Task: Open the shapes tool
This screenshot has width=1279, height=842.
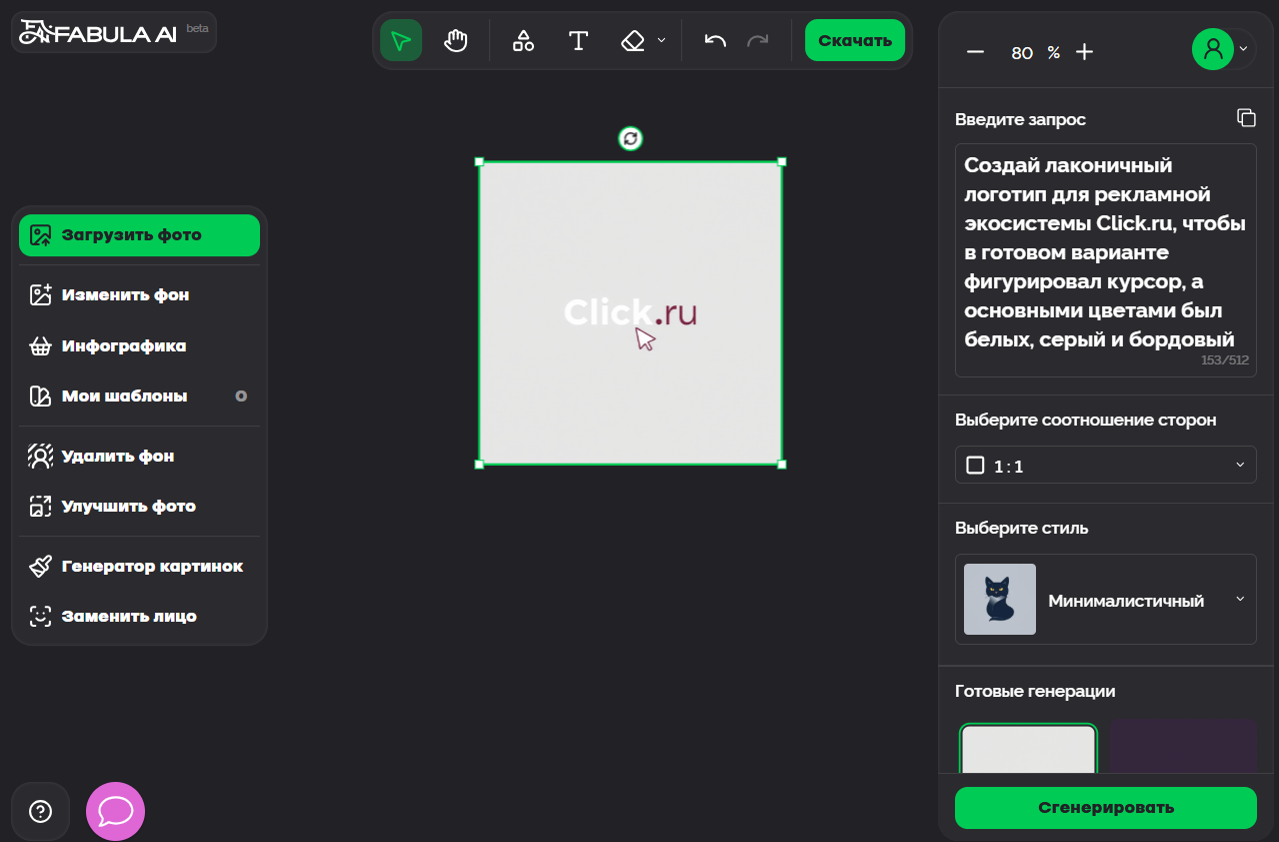Action: tap(523, 41)
